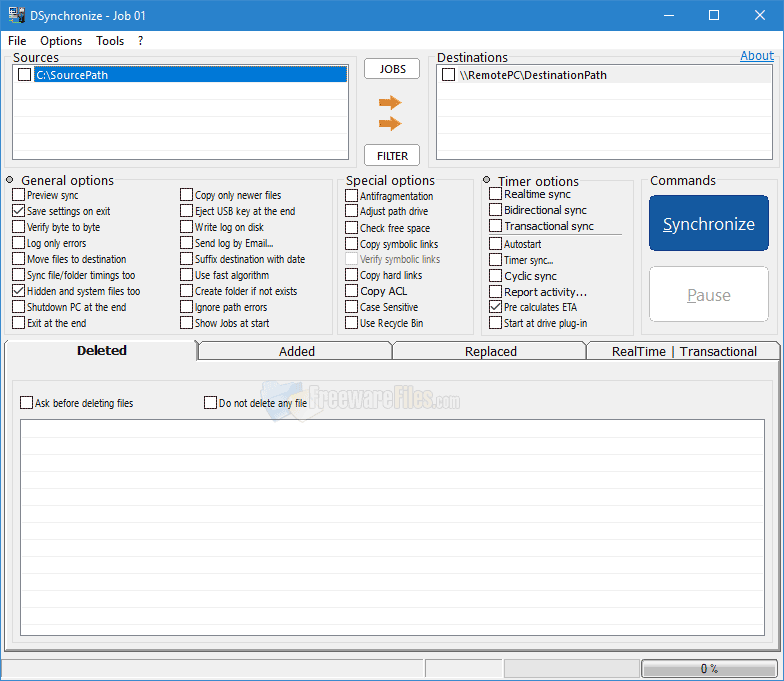The height and width of the screenshot is (681, 784).
Task: Uncheck Pre calculates ETA
Action: [496, 307]
